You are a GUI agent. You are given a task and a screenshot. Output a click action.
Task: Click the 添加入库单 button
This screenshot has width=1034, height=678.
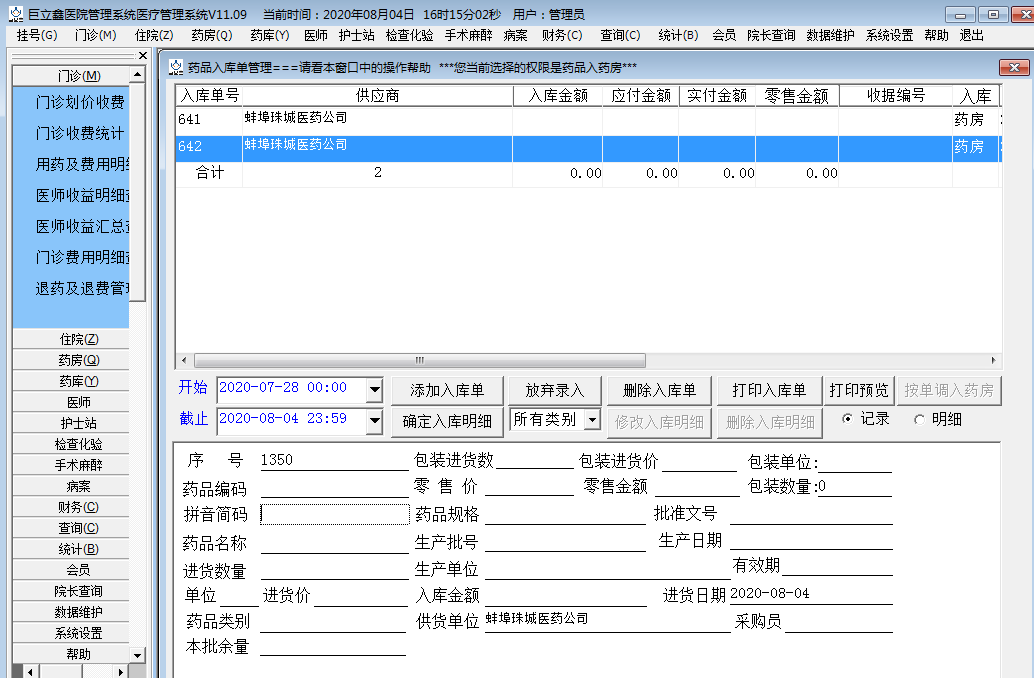coord(447,388)
